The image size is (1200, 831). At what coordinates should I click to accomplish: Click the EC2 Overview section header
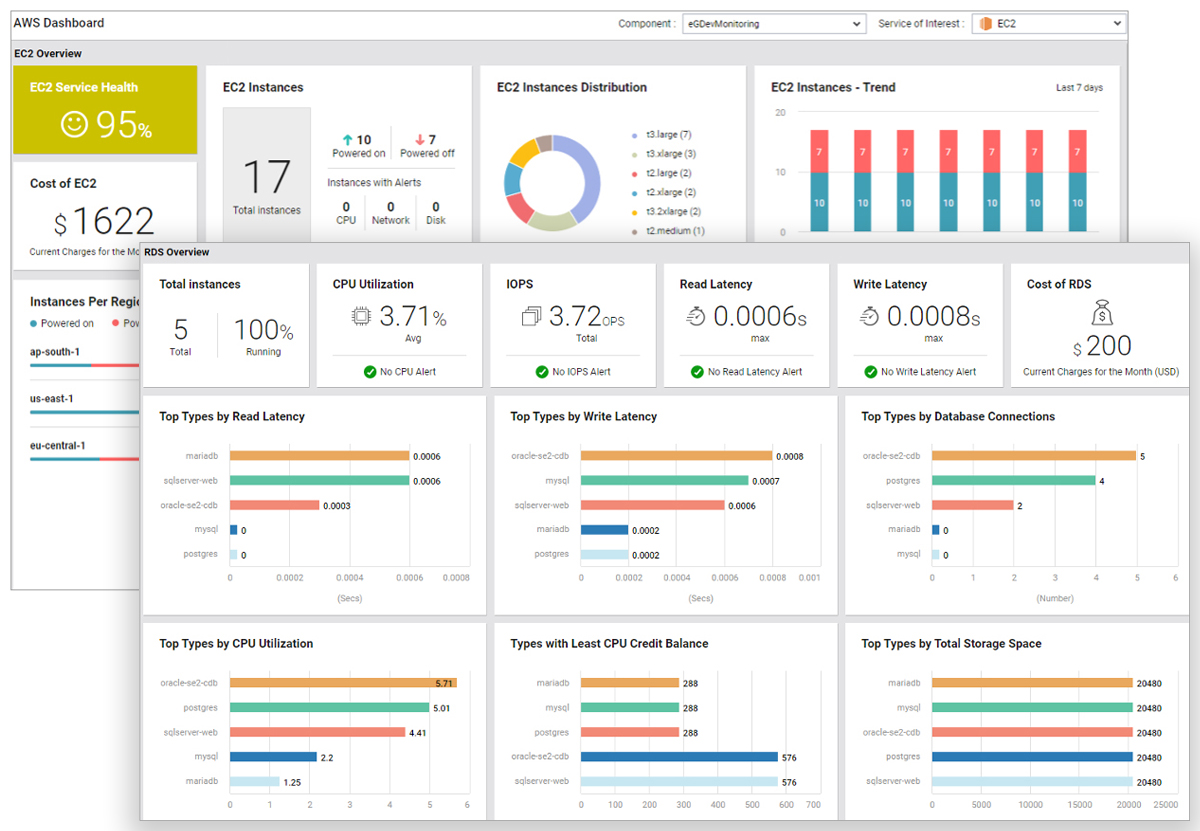[x=48, y=53]
